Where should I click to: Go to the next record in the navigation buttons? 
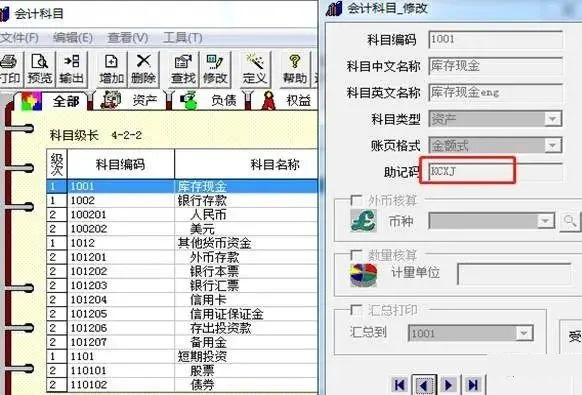click(448, 385)
